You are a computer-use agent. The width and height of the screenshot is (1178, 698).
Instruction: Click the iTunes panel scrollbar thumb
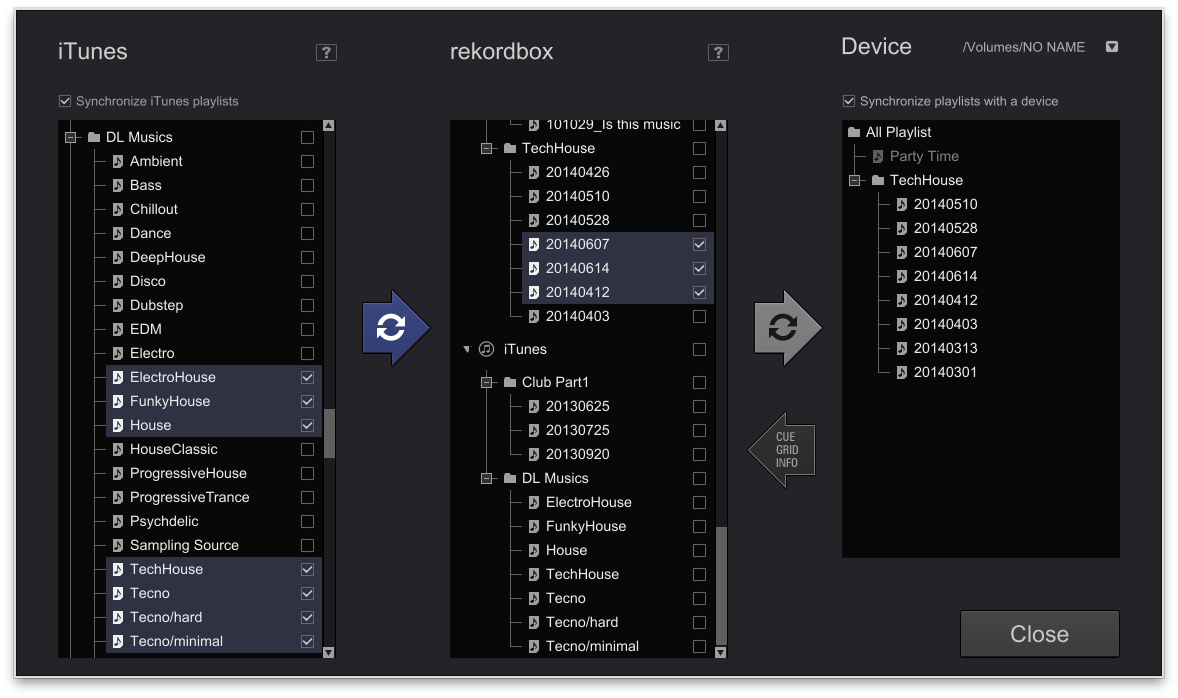coord(329,434)
